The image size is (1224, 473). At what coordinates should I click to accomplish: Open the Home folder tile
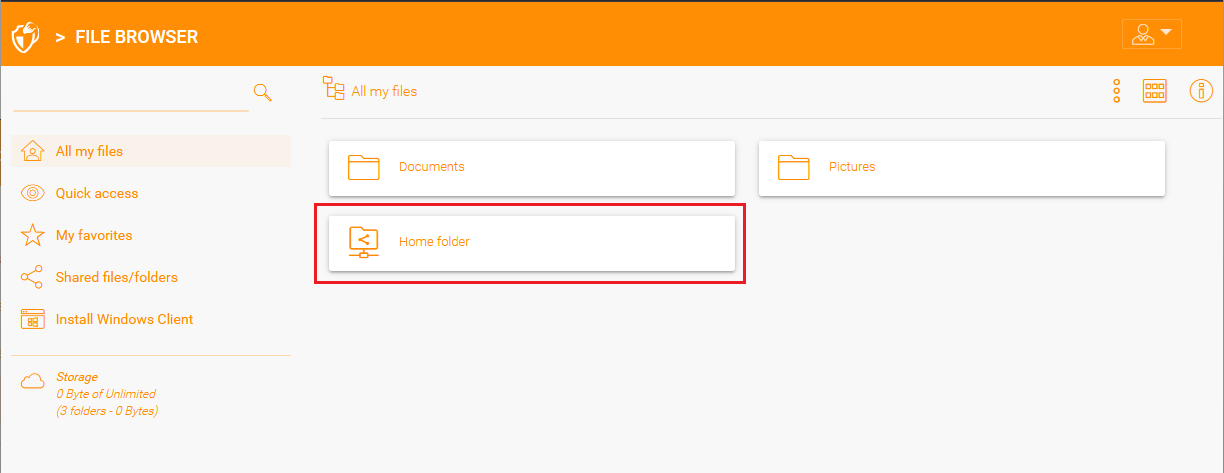pos(532,242)
